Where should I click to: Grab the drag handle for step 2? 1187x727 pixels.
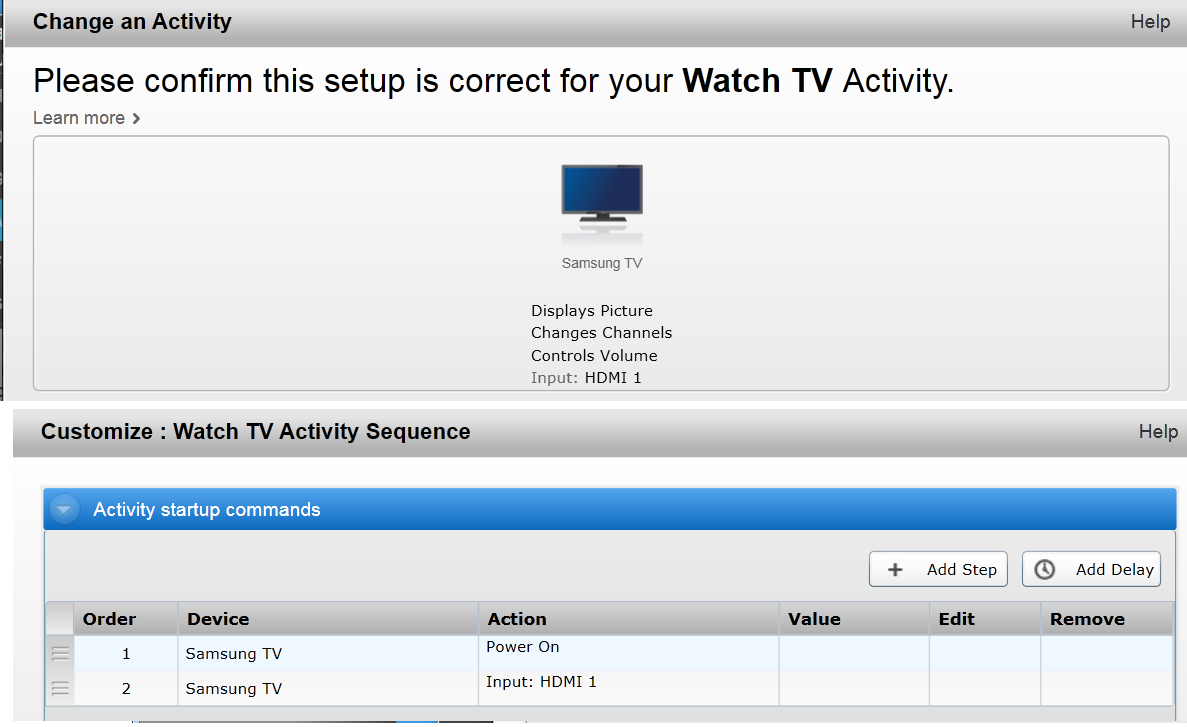60,688
